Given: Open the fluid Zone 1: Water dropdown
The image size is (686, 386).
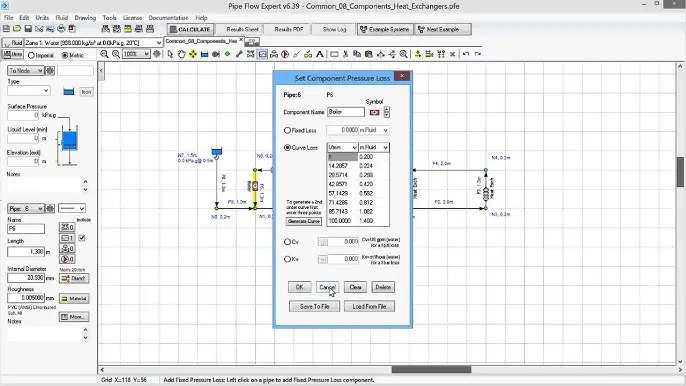Looking at the screenshot, I should point(93,42).
